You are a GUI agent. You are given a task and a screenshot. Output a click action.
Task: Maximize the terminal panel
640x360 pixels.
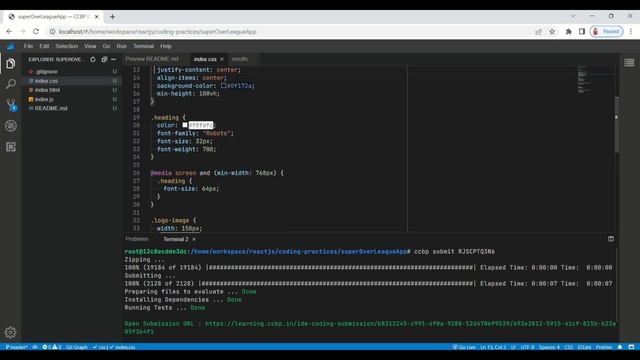pos(611,239)
